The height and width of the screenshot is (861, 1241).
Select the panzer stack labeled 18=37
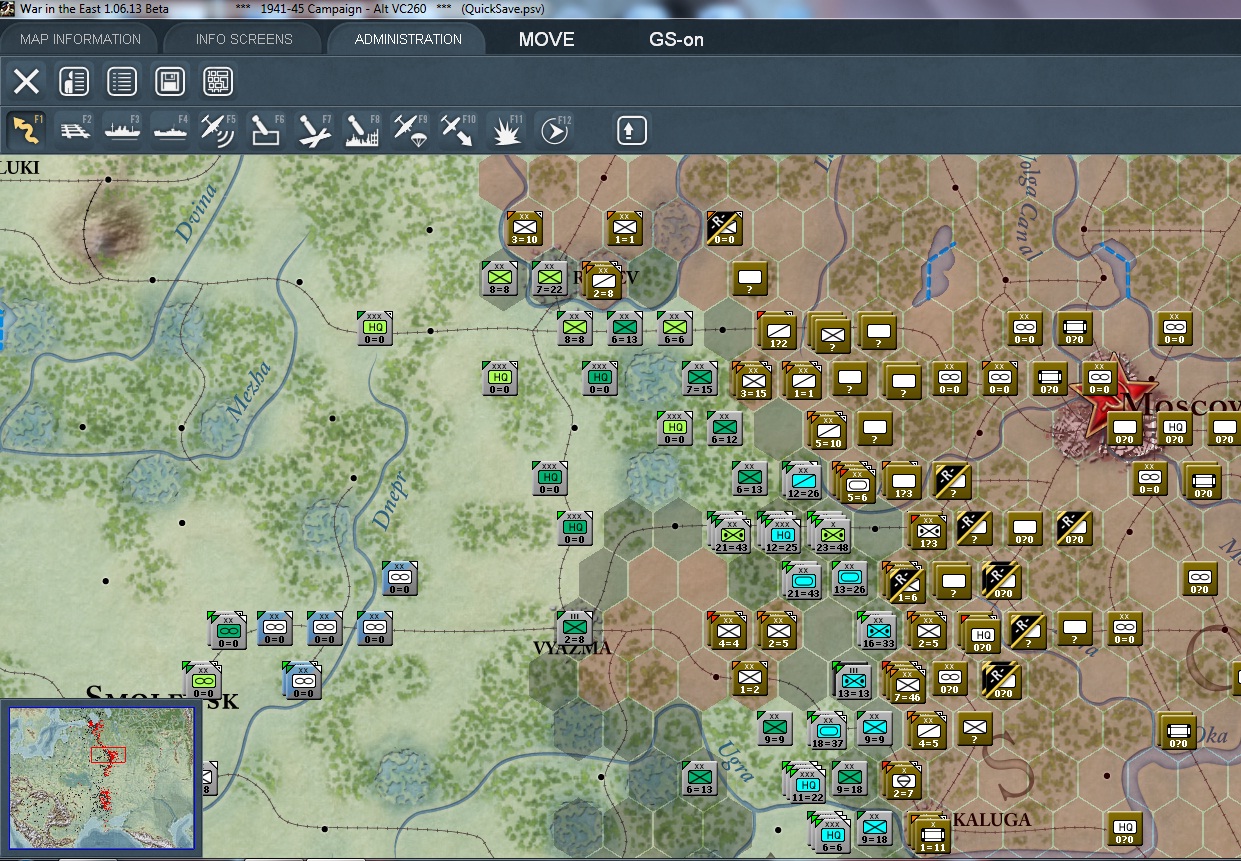828,731
